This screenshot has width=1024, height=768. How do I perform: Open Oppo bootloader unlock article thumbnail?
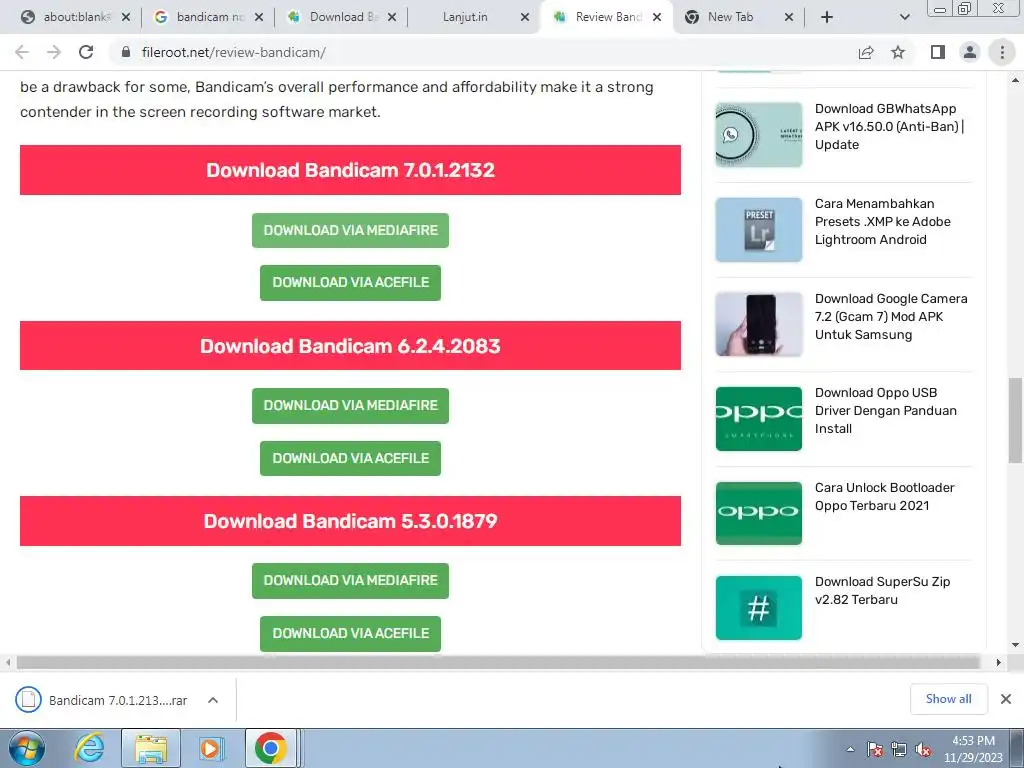pyautogui.click(x=758, y=513)
